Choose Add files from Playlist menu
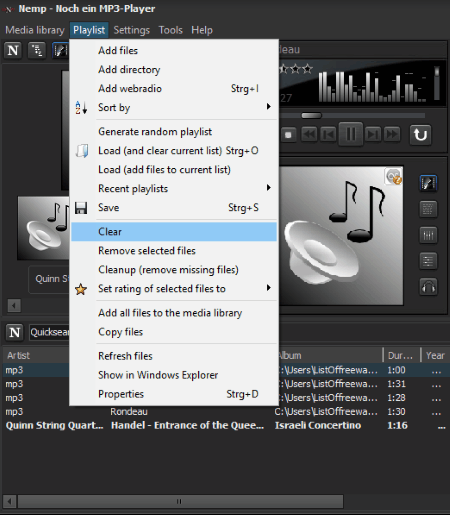The height and width of the screenshot is (515, 450). 174,51
